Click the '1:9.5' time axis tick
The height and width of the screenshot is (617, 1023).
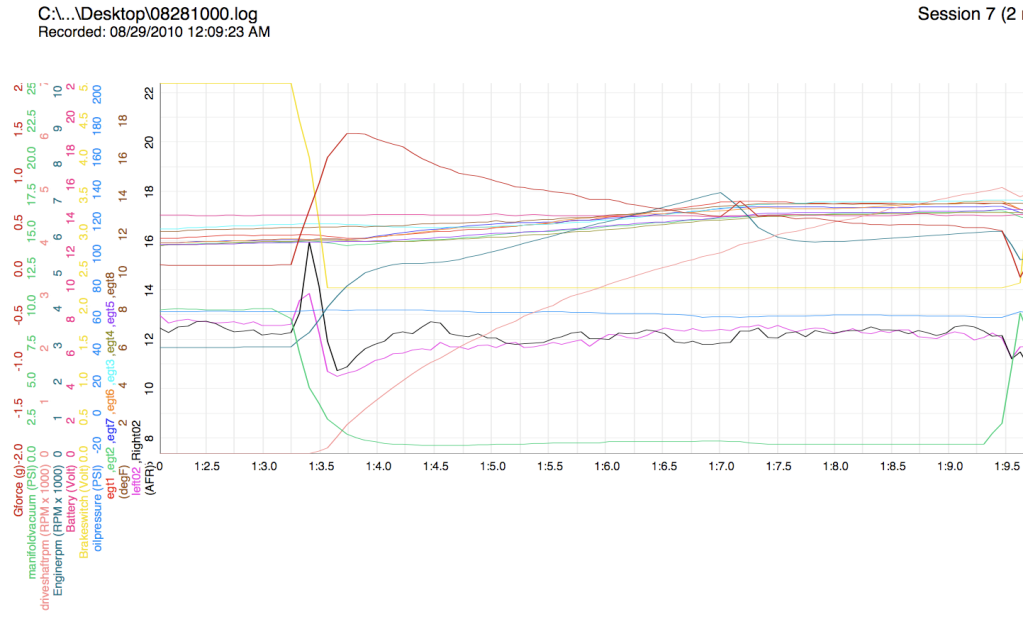pos(1007,466)
